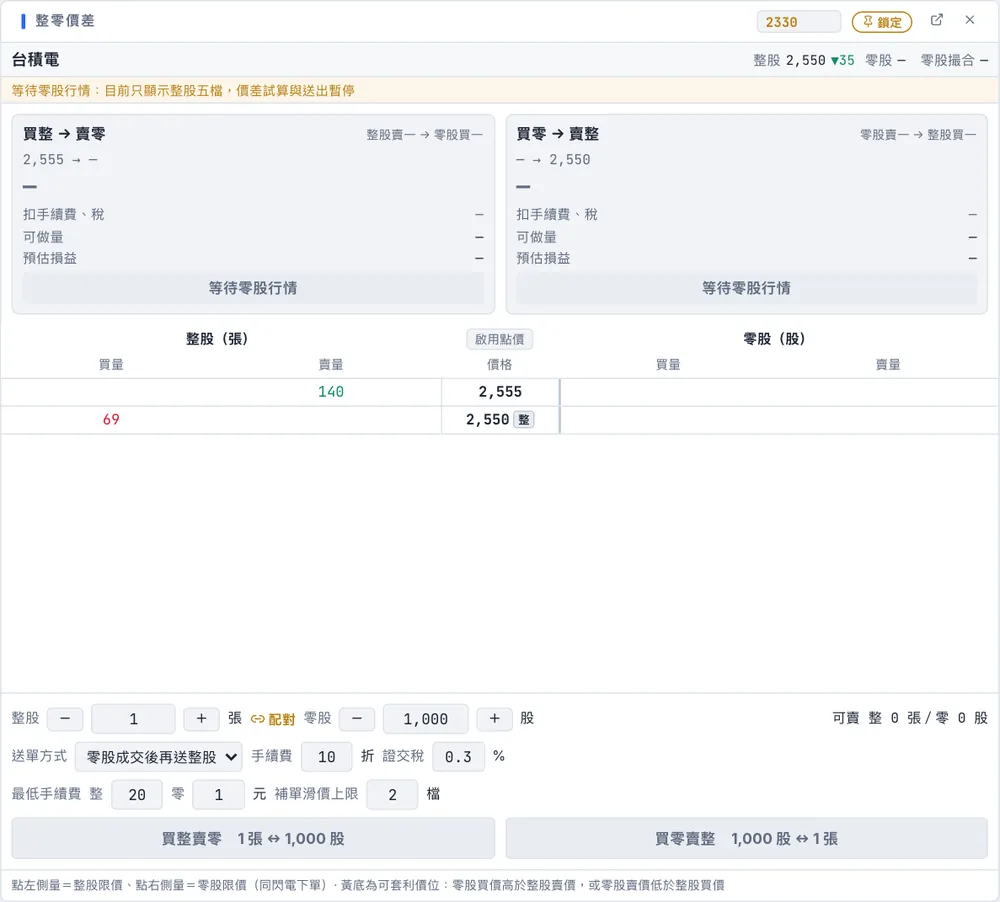Click the 整股 2,550 quote text
This screenshot has height=902, width=1000.
coord(789,60)
